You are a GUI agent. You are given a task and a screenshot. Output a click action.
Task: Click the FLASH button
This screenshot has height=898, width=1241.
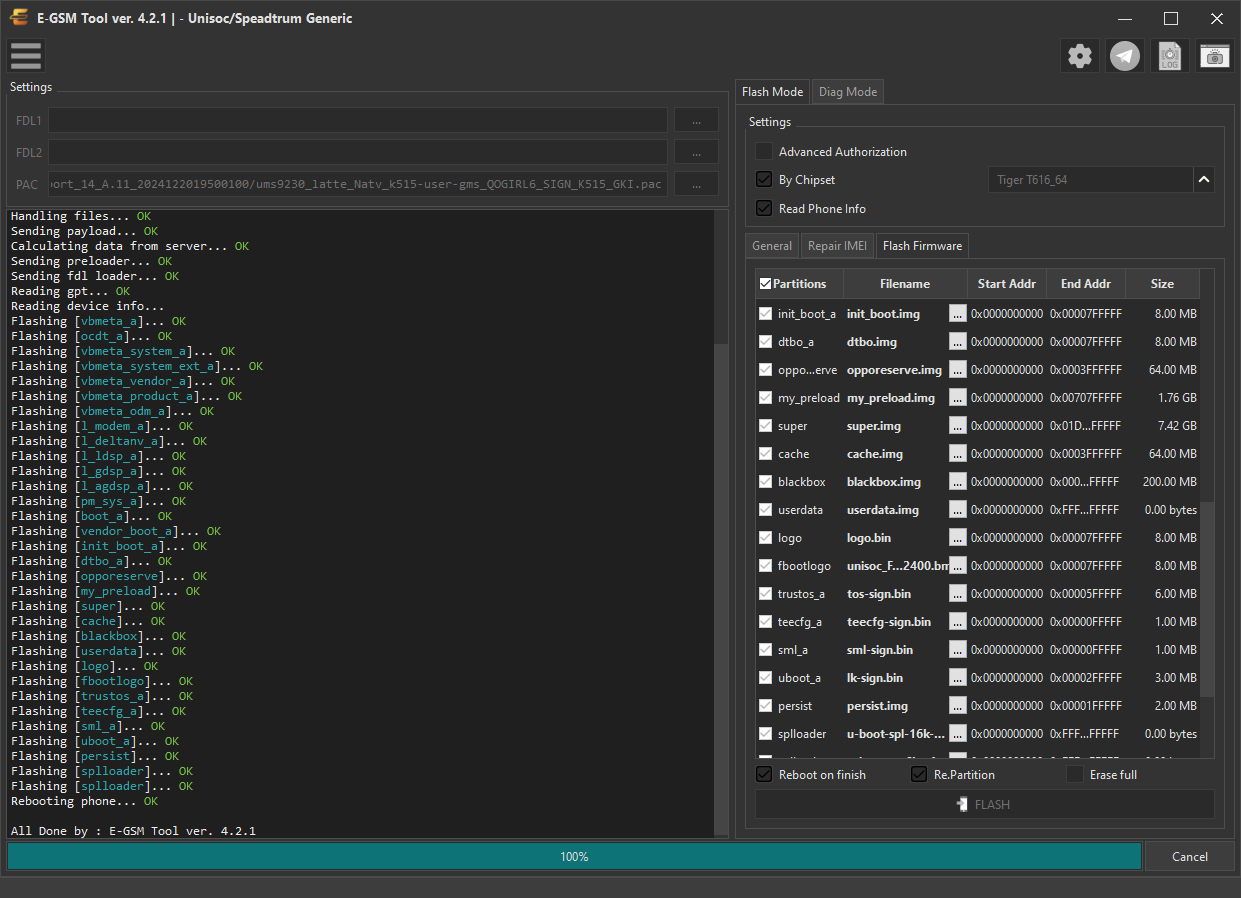tap(985, 804)
